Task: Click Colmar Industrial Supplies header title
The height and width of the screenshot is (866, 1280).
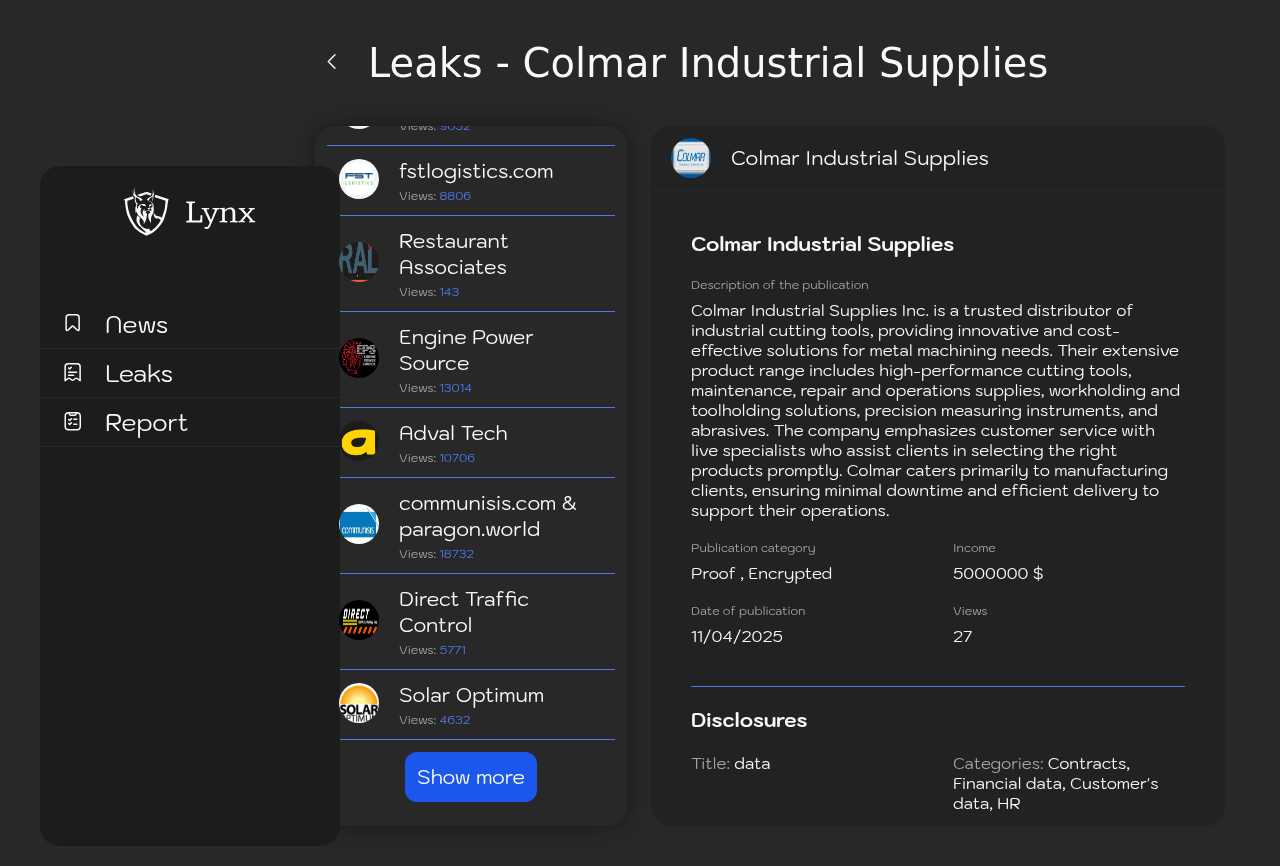Action: 860,158
